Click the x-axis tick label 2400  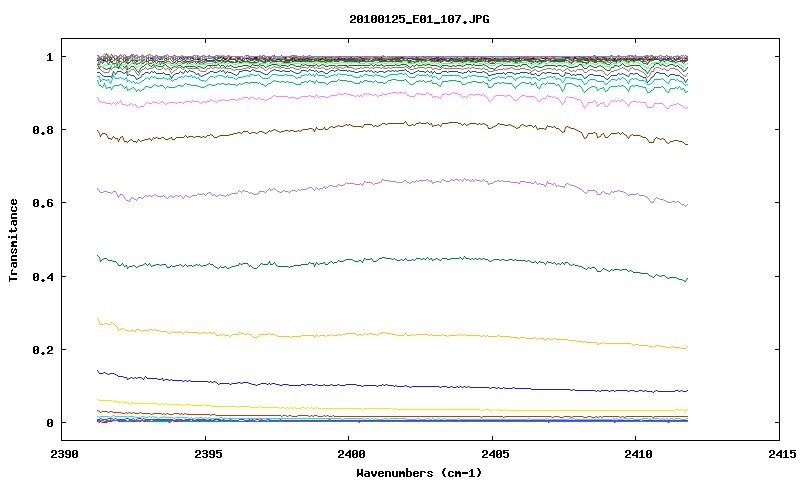tap(352, 453)
